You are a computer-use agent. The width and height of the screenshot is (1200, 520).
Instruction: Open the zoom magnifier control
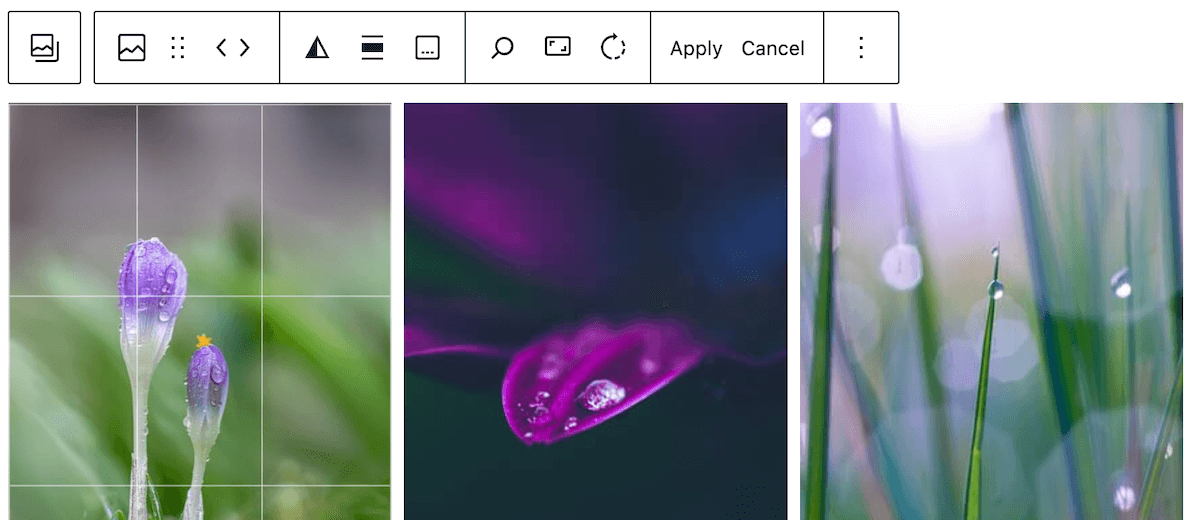click(503, 48)
